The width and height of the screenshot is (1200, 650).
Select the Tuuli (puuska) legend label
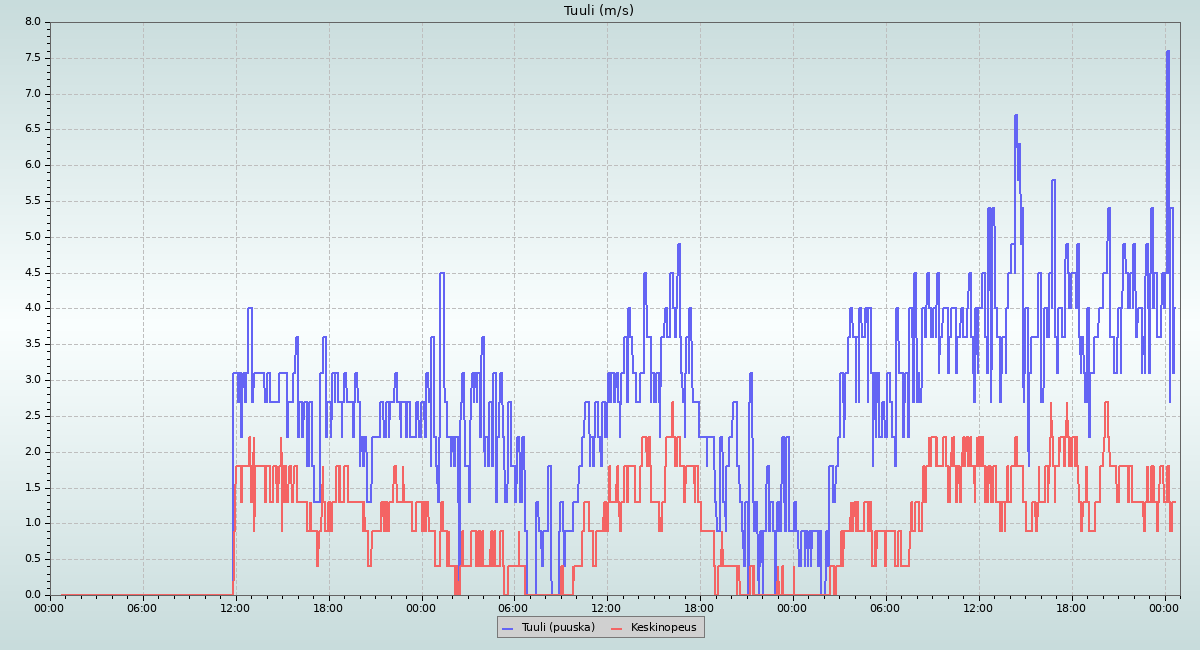pos(558,627)
